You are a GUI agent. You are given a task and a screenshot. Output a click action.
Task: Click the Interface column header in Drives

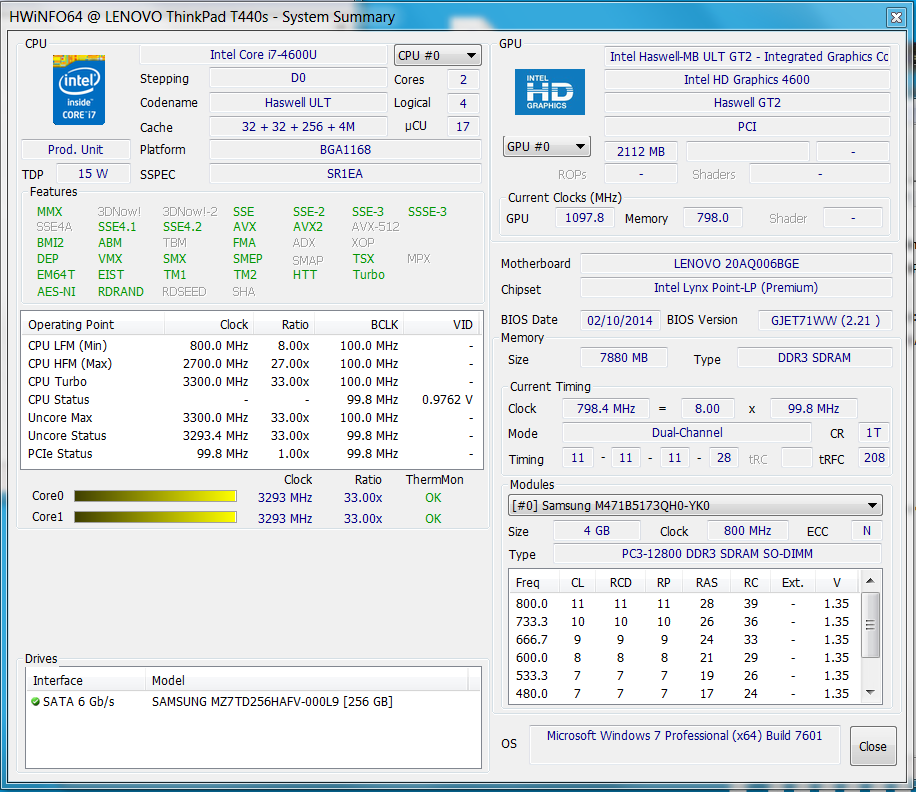(86, 680)
